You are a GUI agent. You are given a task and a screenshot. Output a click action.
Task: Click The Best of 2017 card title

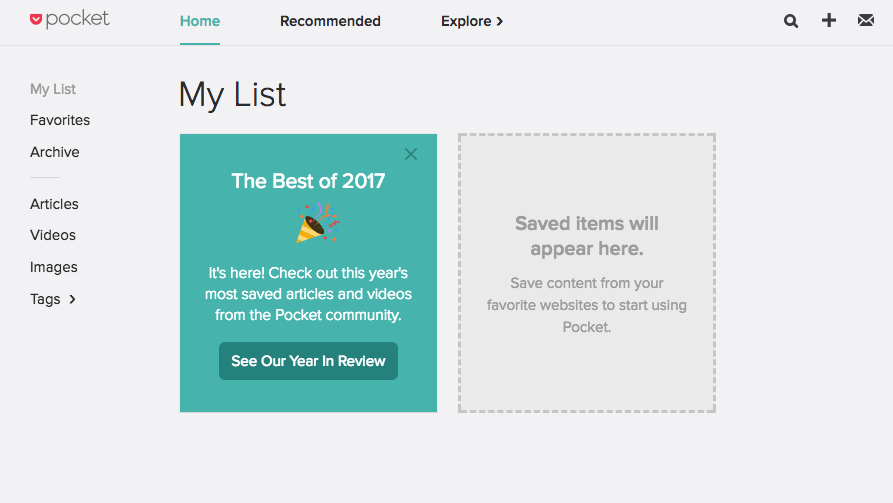click(x=308, y=181)
